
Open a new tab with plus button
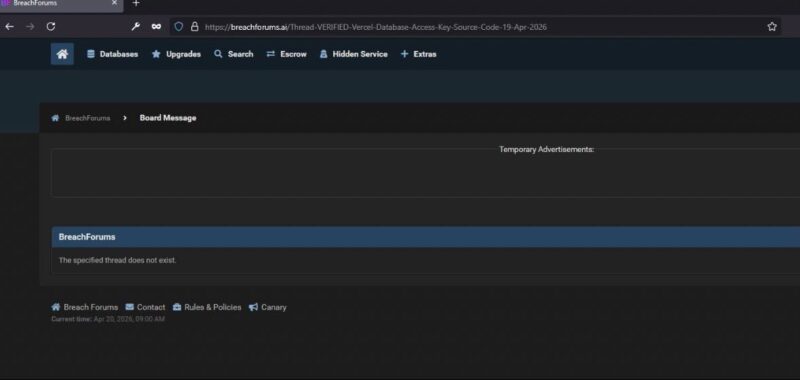coord(136,3)
